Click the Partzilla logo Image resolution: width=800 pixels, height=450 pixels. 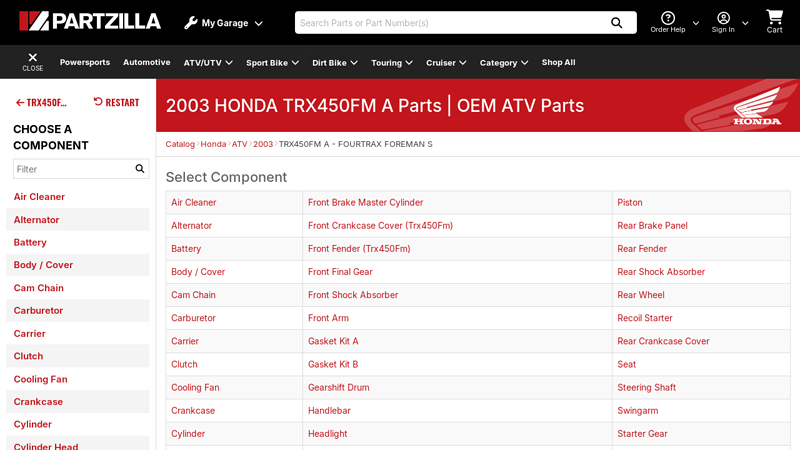click(x=90, y=21)
